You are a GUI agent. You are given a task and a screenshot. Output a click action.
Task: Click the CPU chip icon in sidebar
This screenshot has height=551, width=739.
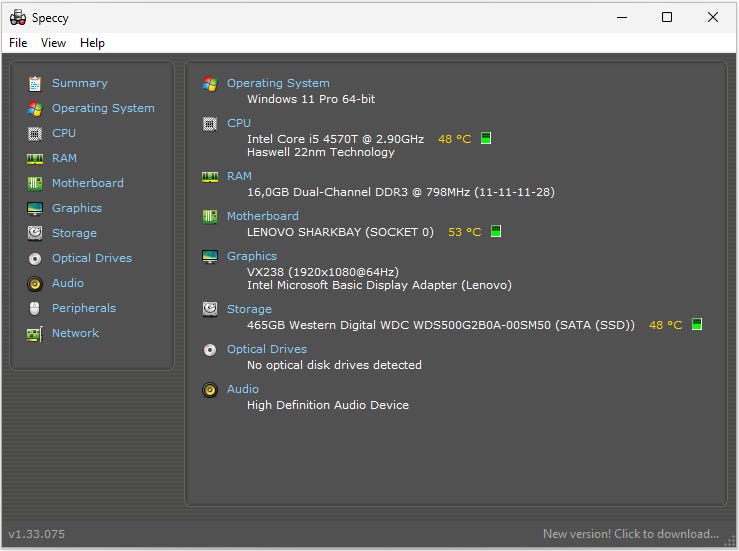(35, 133)
